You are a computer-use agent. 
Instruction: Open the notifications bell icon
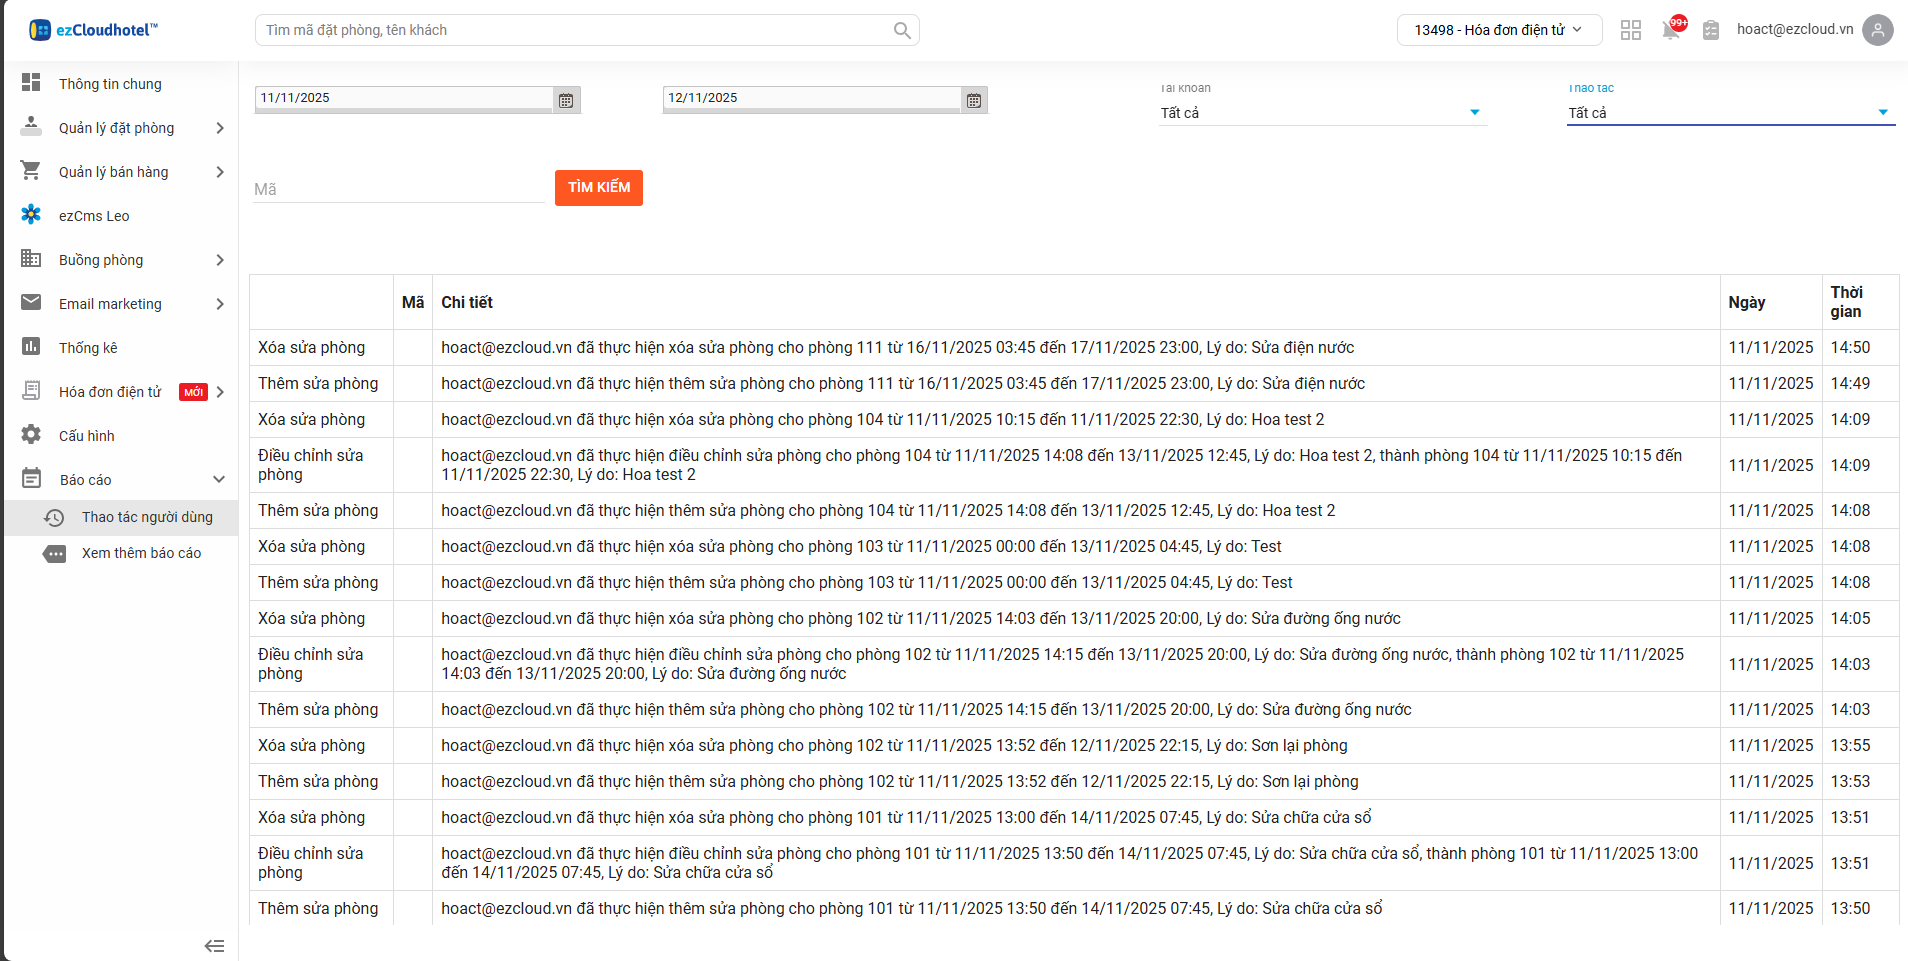tap(1670, 30)
